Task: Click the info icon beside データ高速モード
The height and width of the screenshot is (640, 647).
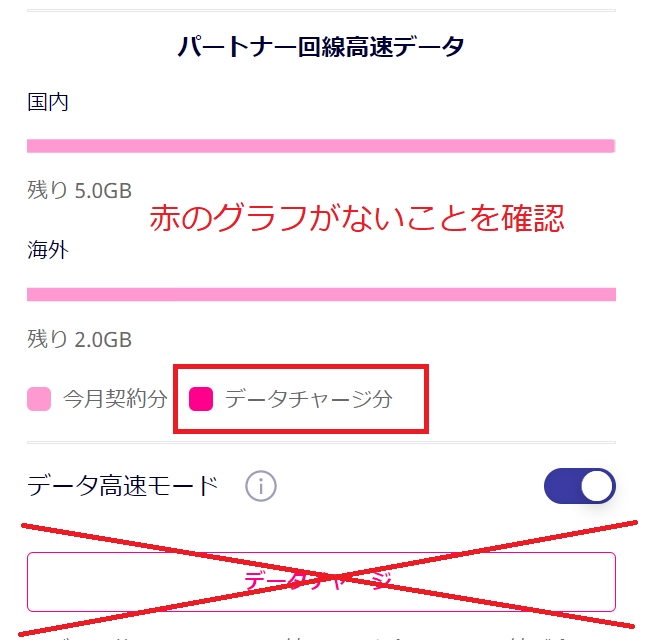Action: tap(260, 487)
